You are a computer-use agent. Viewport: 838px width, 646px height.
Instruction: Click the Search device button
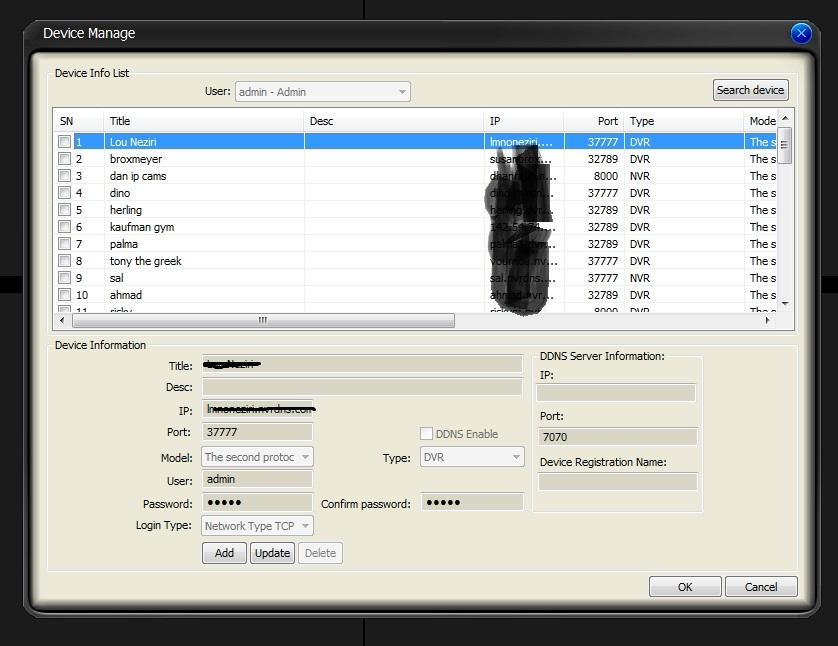[x=750, y=90]
